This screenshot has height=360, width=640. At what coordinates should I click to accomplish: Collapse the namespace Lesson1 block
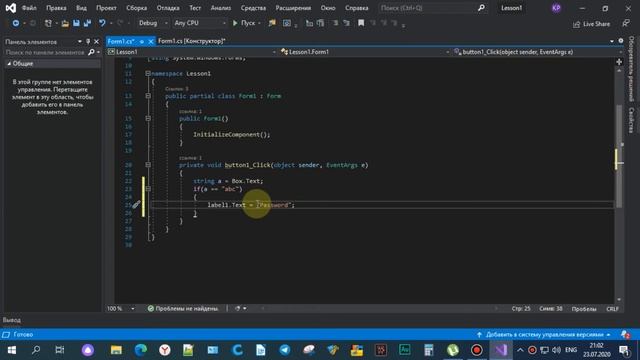click(148, 73)
